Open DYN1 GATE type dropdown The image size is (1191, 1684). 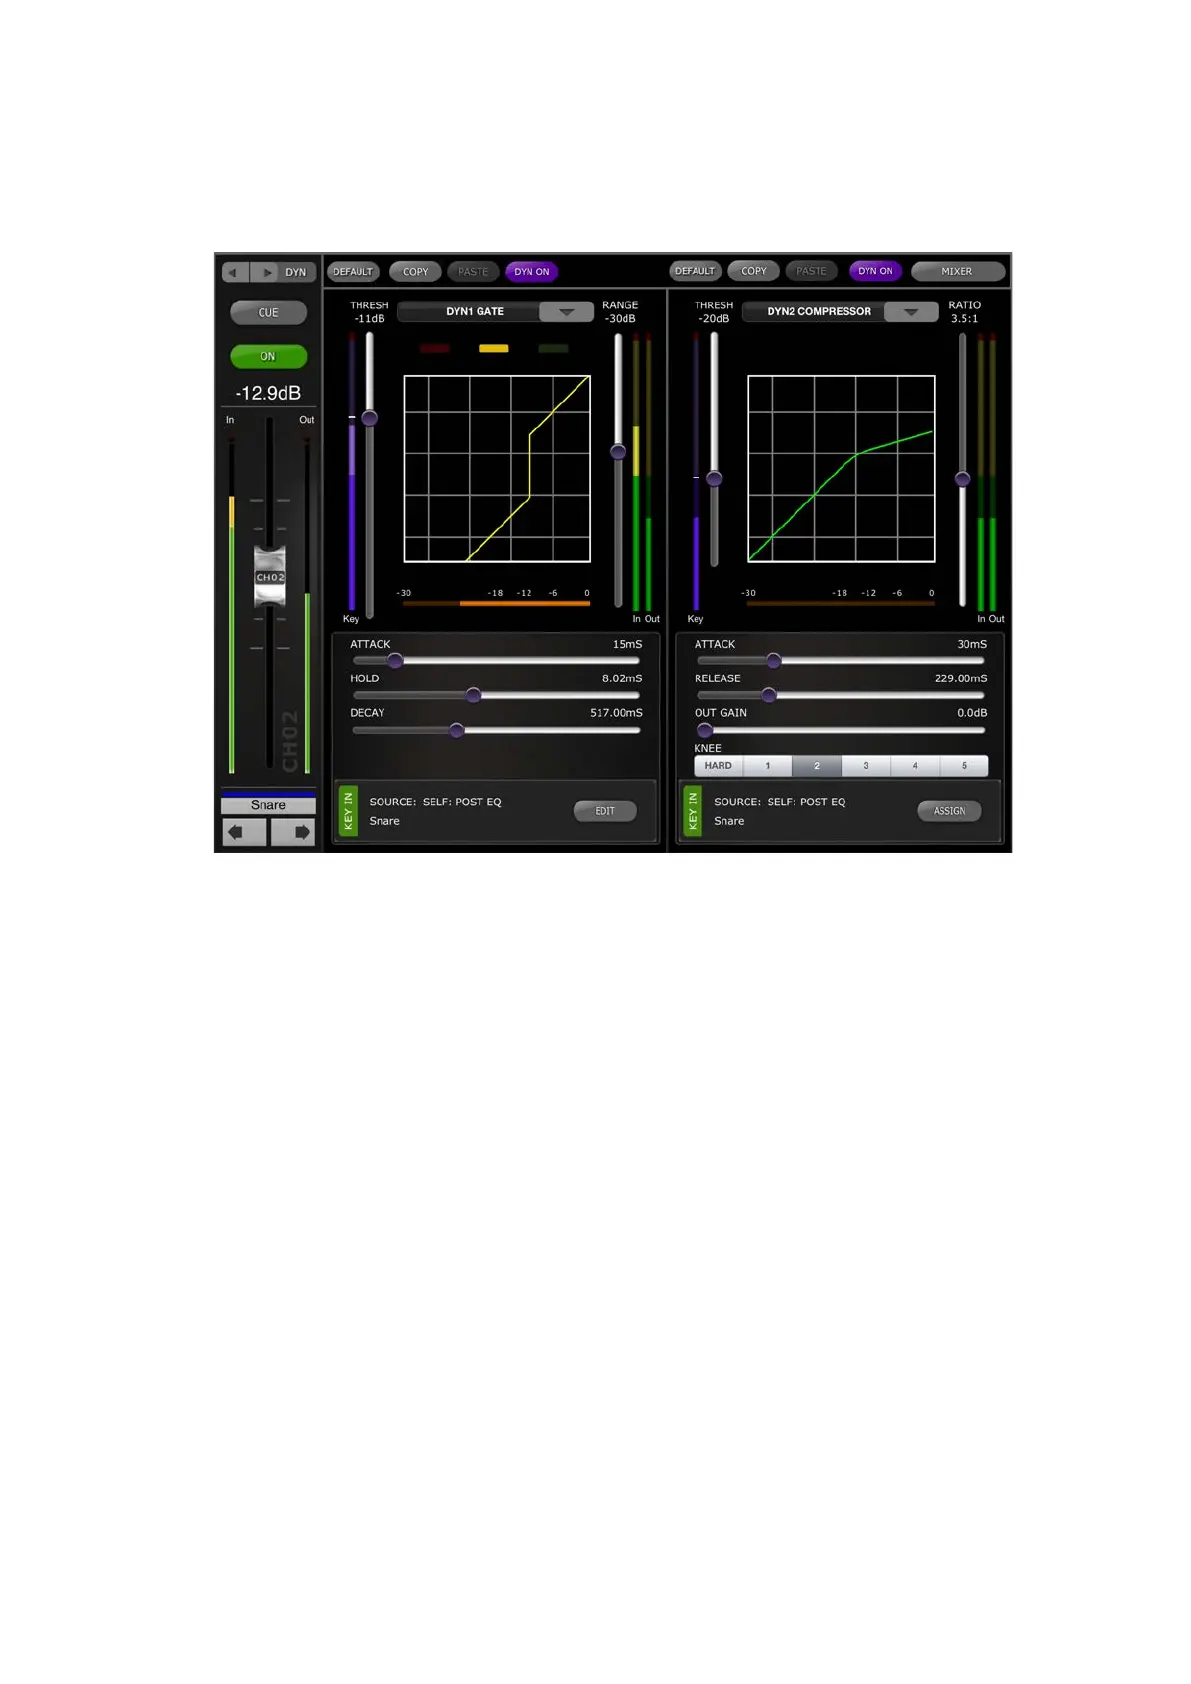566,312
